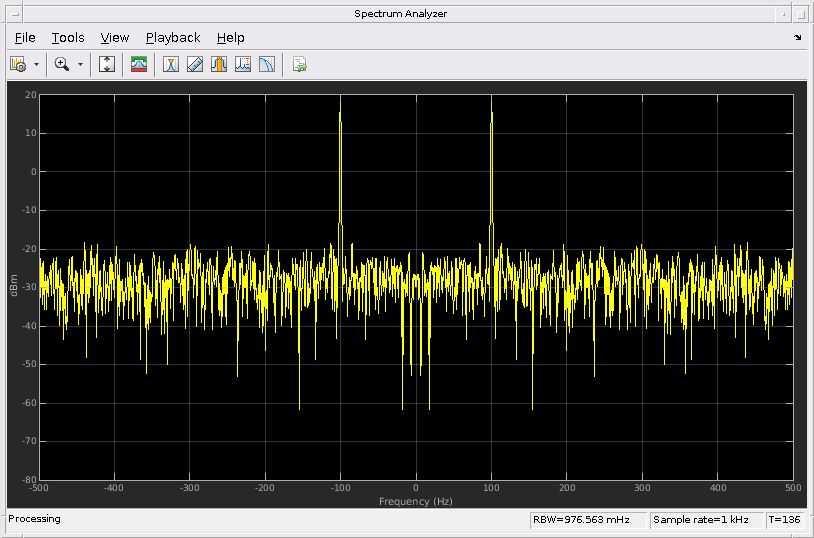Click the copy display to figure icon
The width and height of the screenshot is (814, 538).
pos(299,64)
